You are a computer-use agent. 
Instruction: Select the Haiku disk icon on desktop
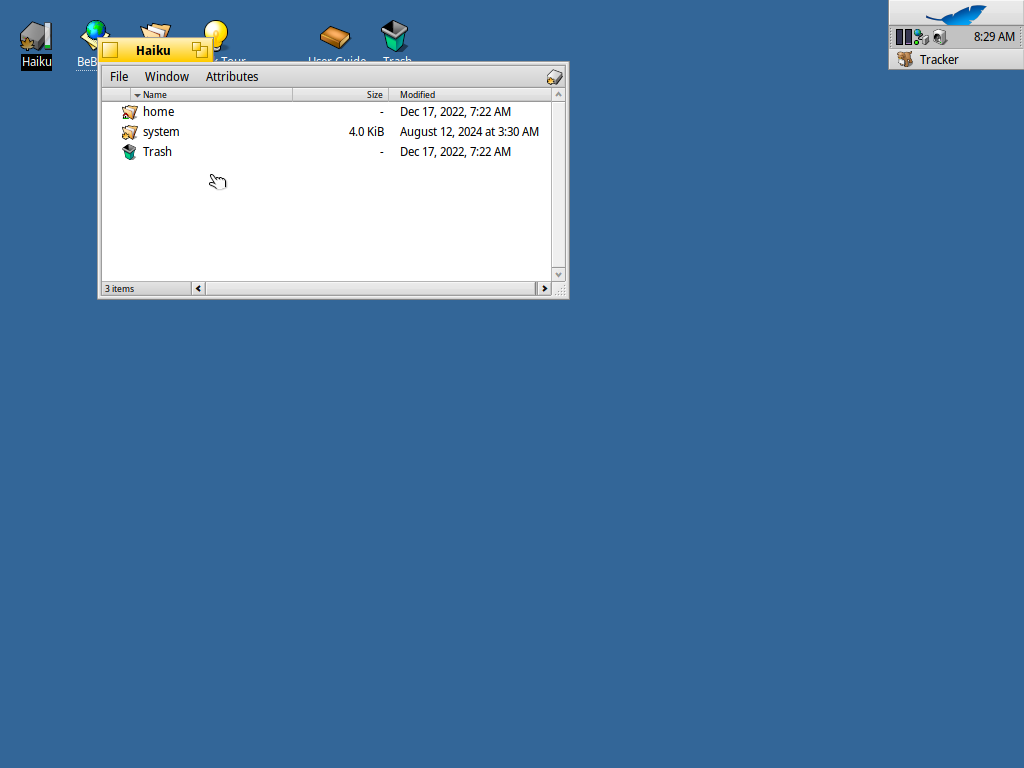(x=35, y=36)
